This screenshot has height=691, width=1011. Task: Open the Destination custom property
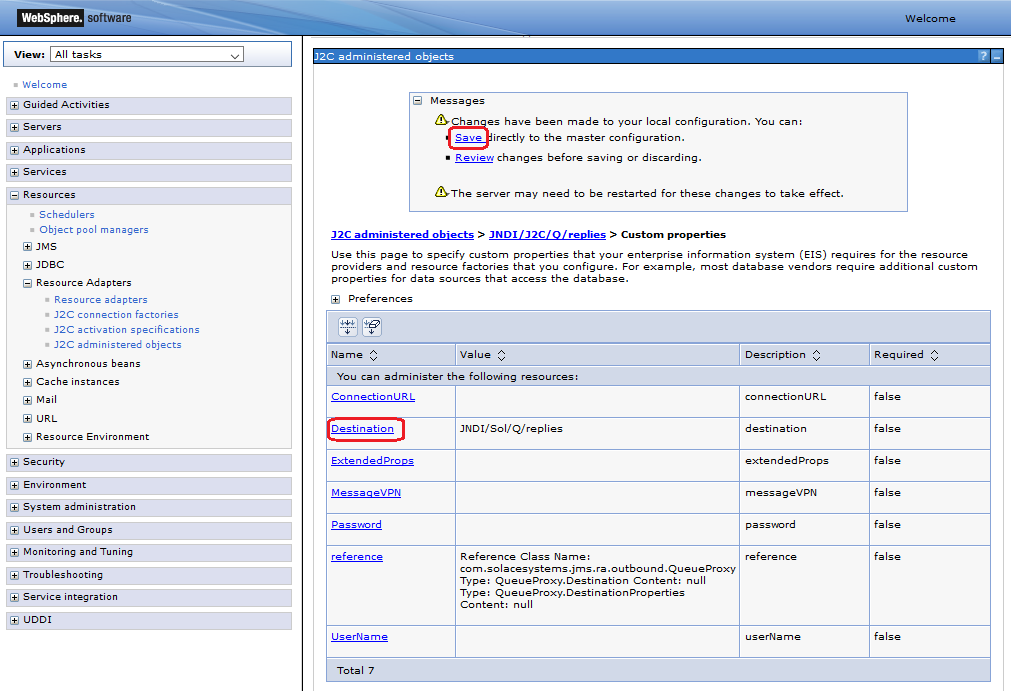pyautogui.click(x=362, y=429)
